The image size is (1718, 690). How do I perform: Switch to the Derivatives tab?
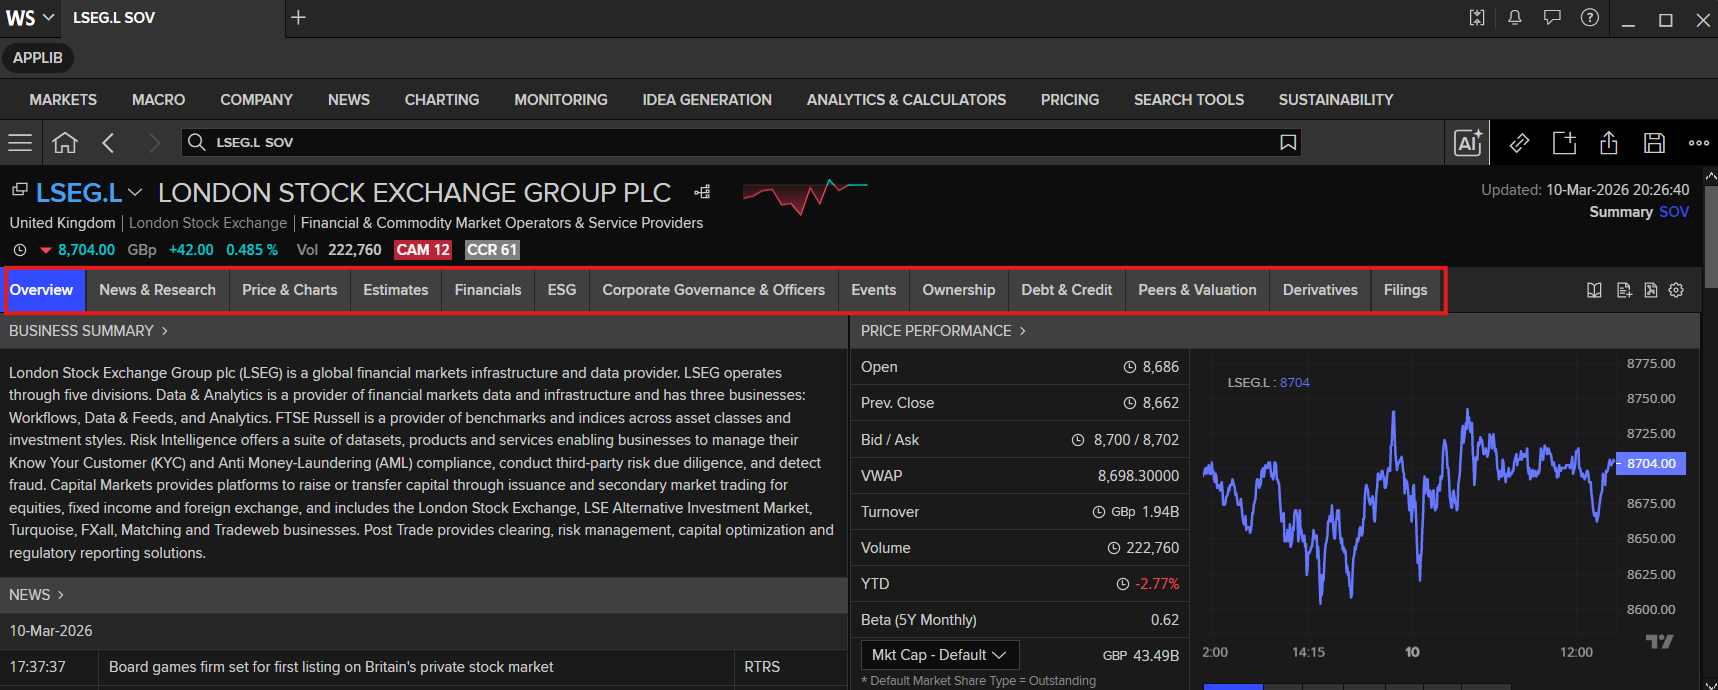coord(1320,290)
